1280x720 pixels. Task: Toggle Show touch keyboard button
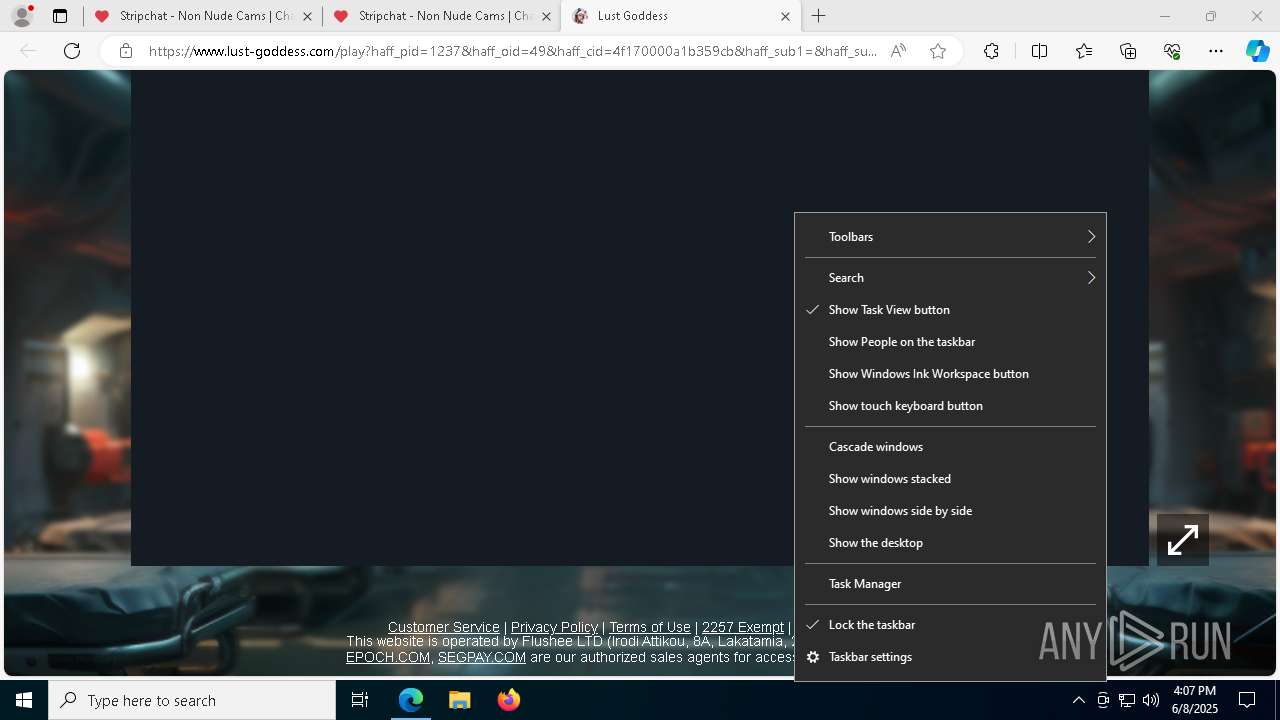coord(950,406)
